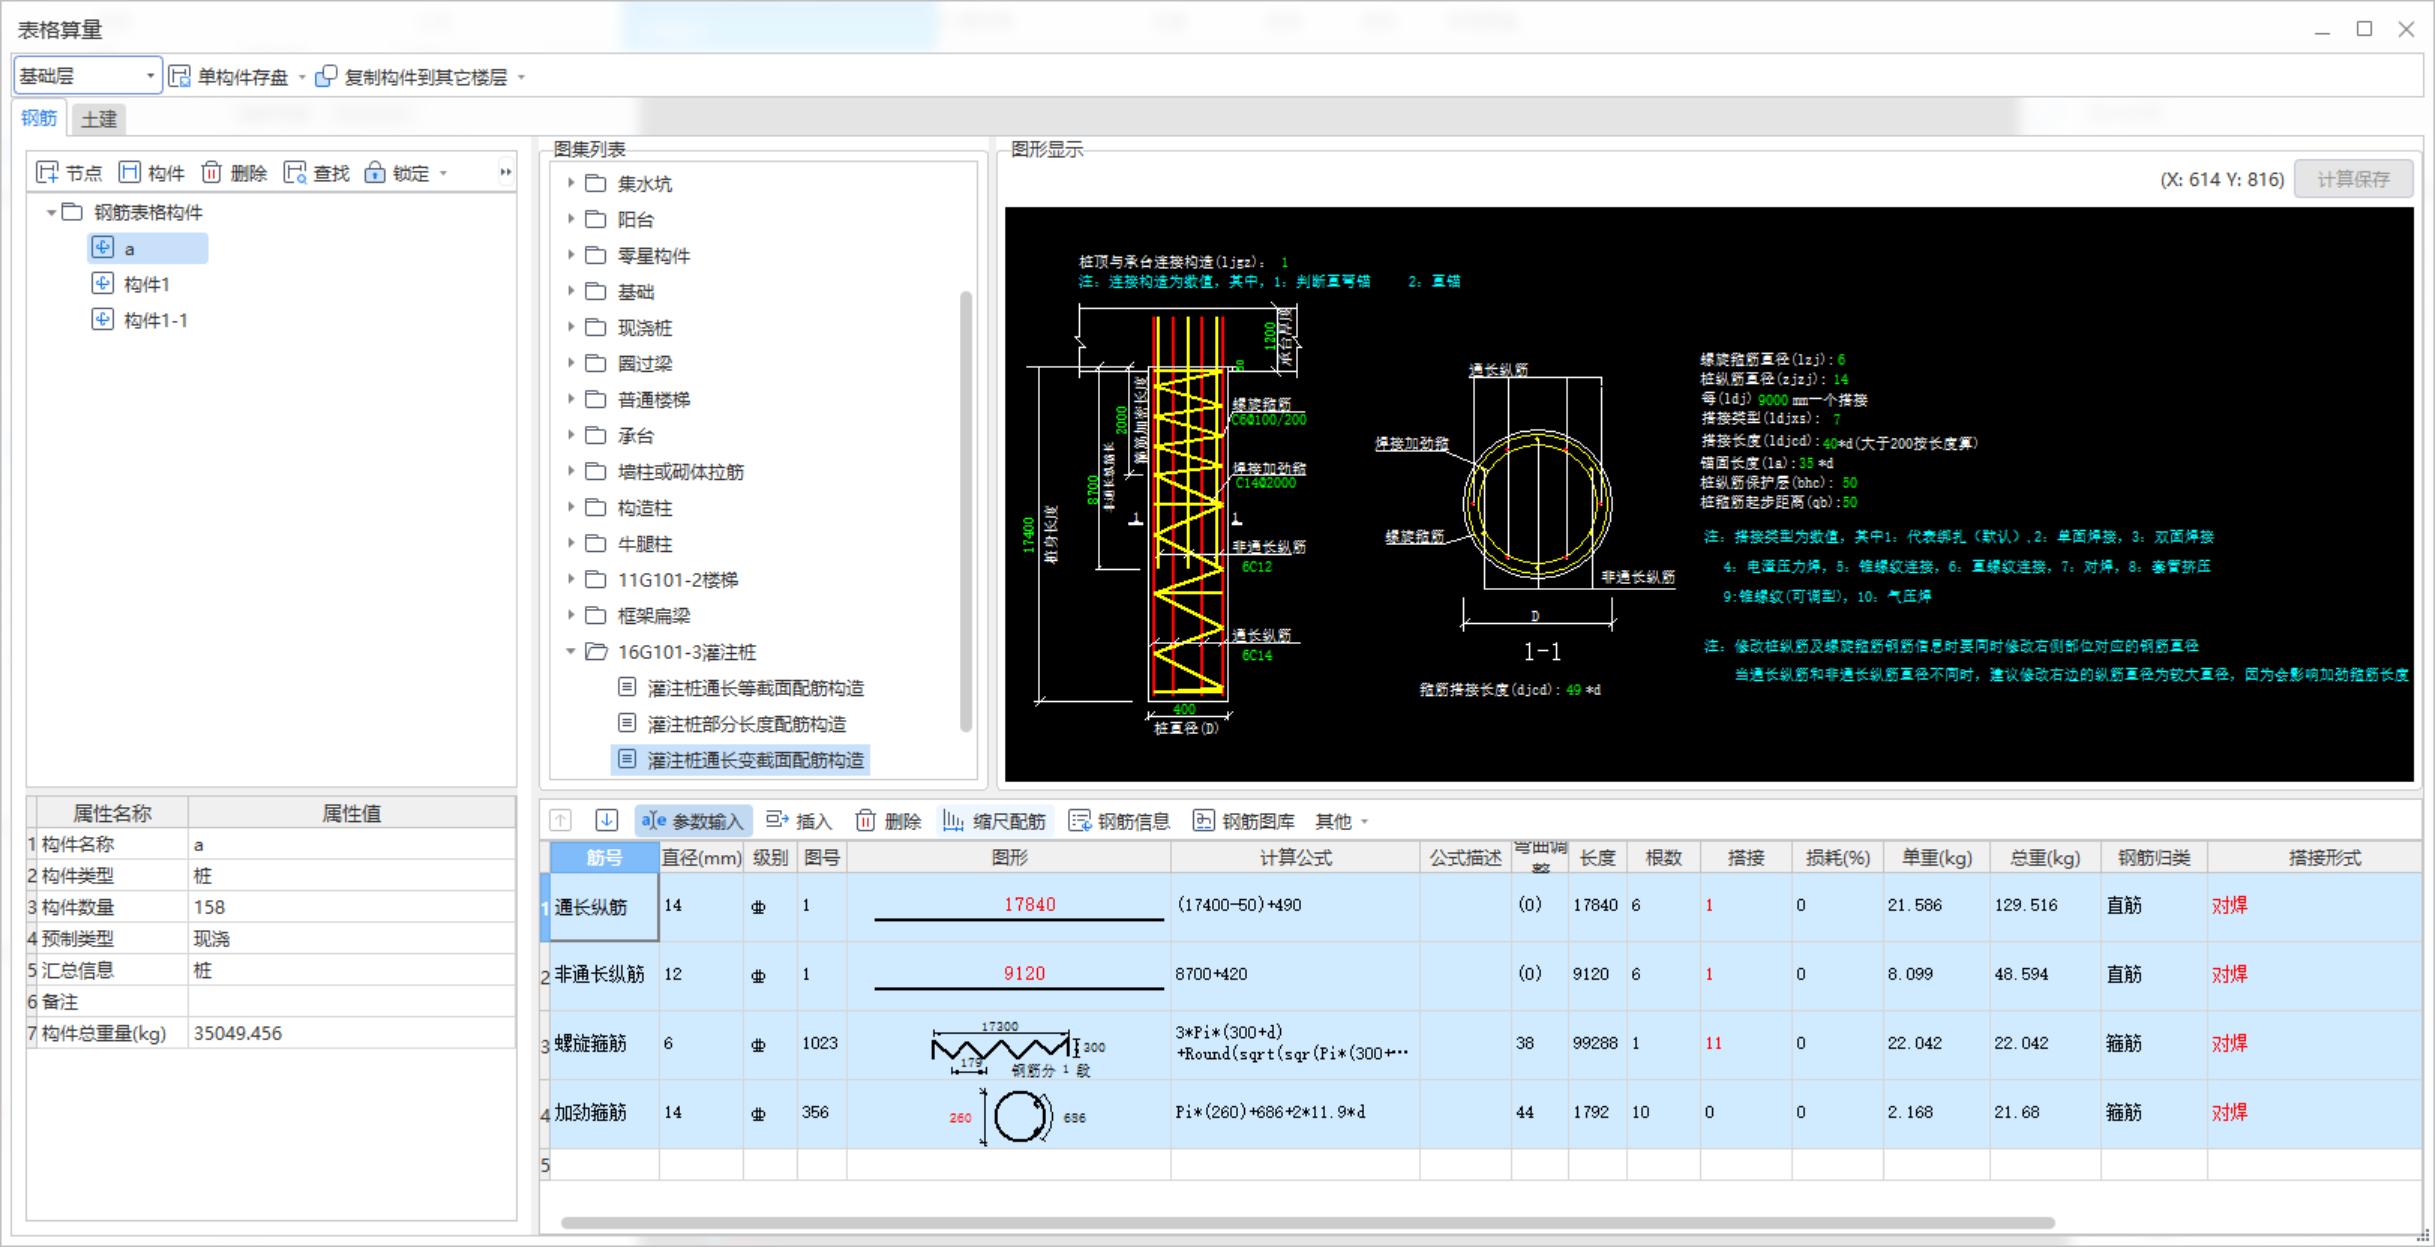Screen dimensions: 2435x1247
Task: Add a new 节点 node
Action: 69,173
